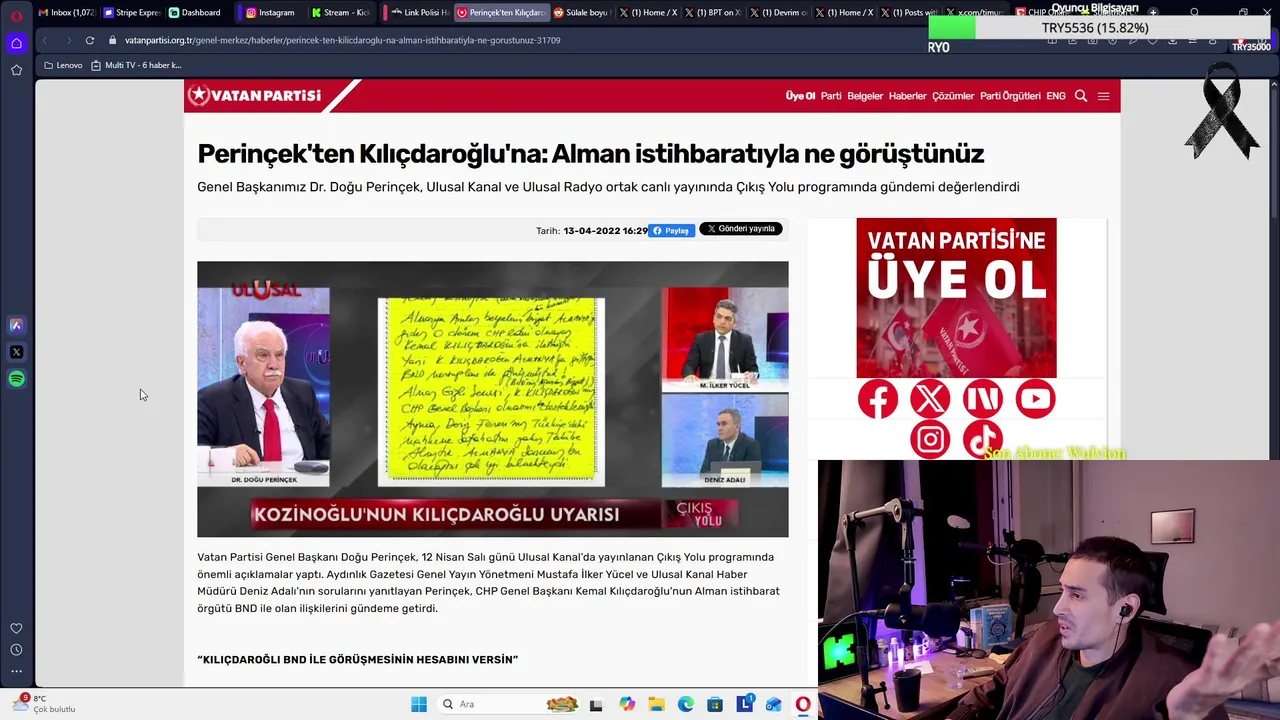The height and width of the screenshot is (720, 1280).
Task: Click Opera icon in taskbar
Action: 803,704
